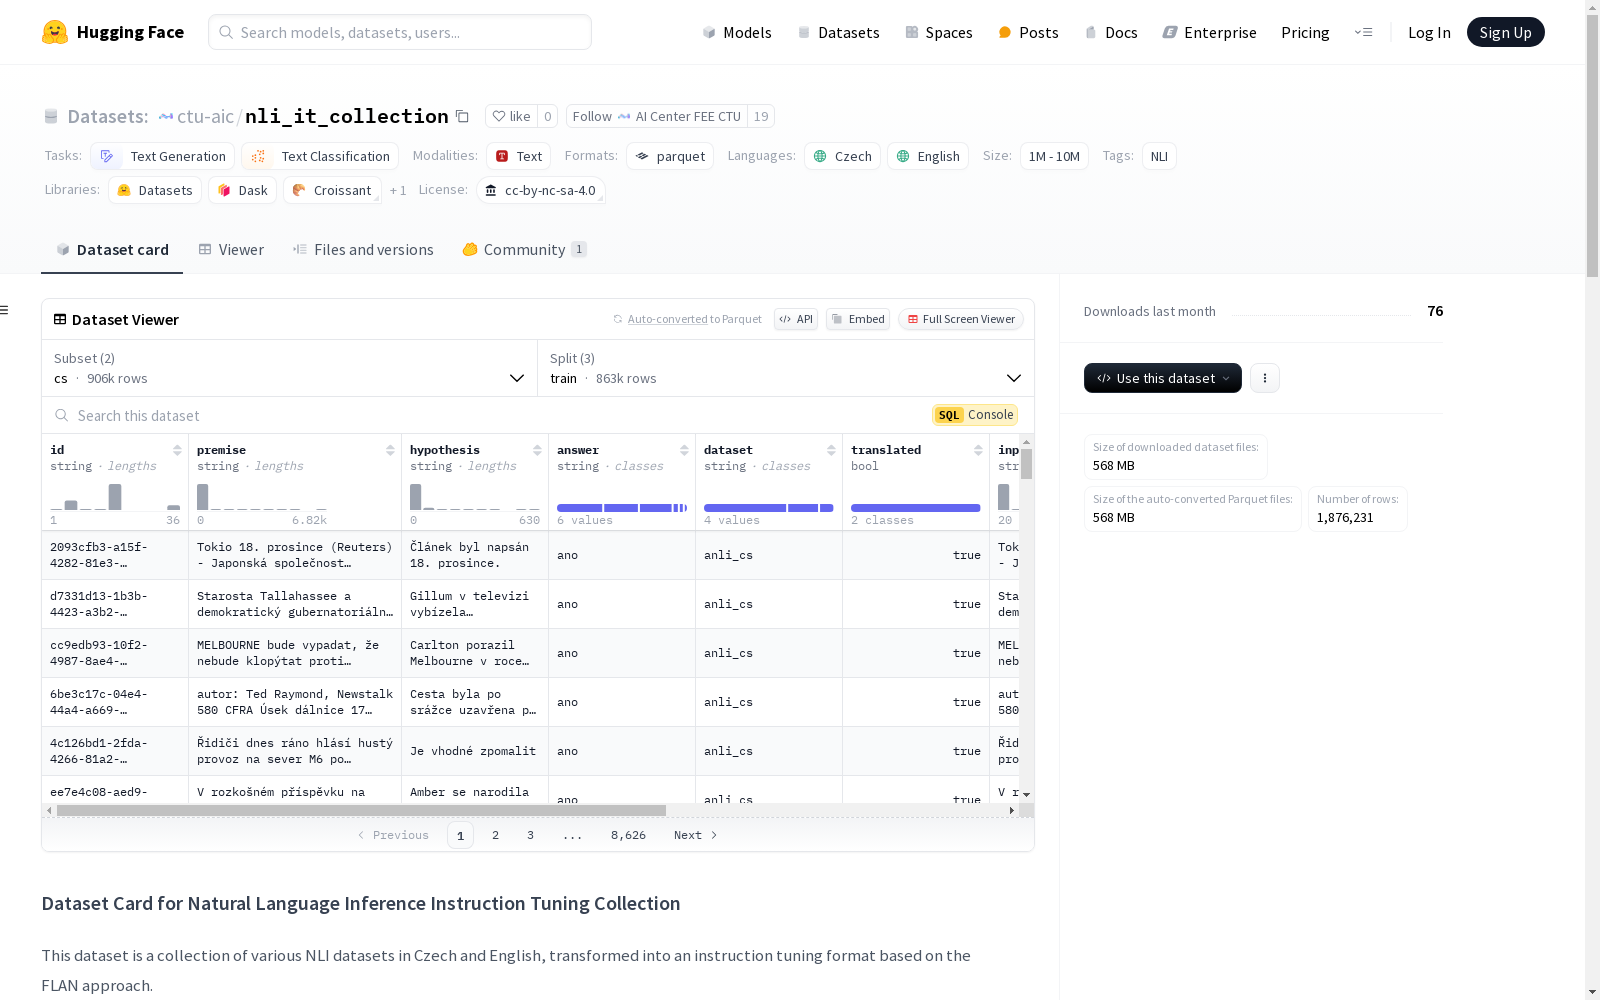The width and height of the screenshot is (1600, 1000).
Task: Go to page 3 of dataset rows
Action: click(530, 835)
